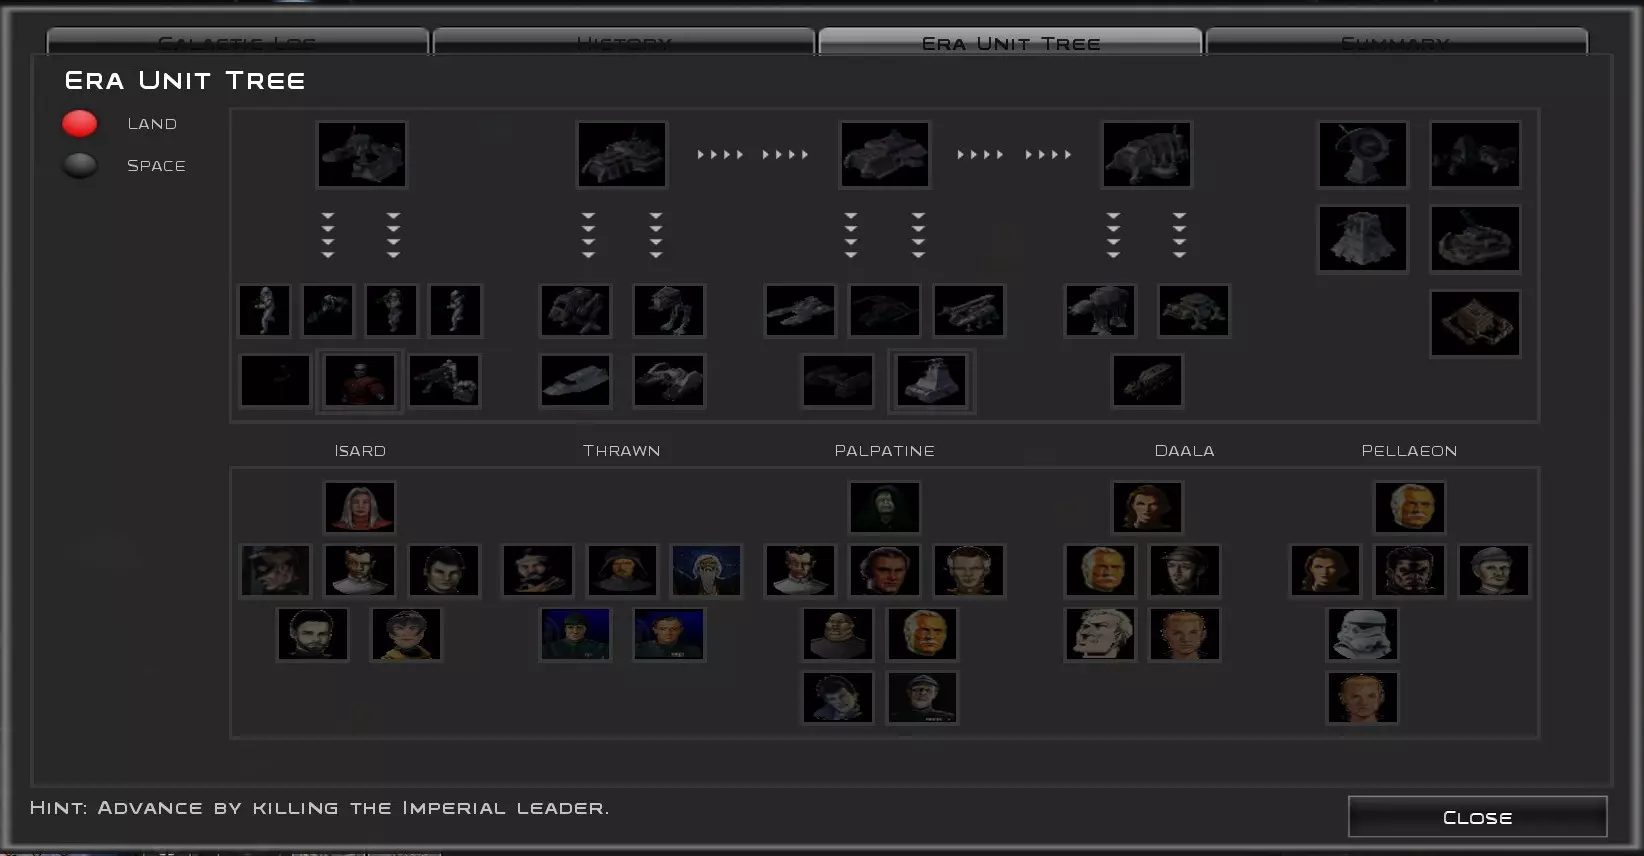Select the third factory building icon in top row
The height and width of the screenshot is (856, 1644).
[885, 154]
